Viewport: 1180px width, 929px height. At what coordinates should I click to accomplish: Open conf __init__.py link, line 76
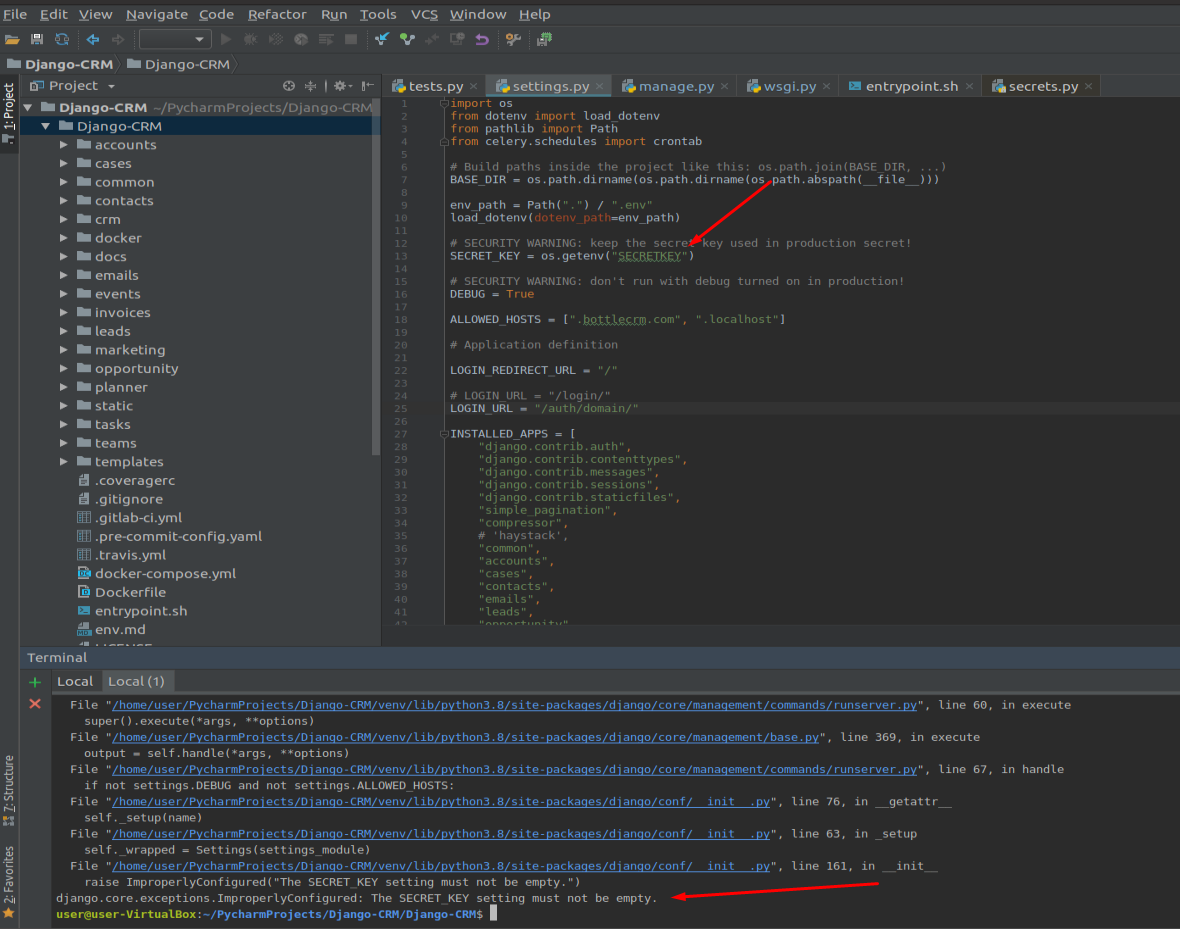click(x=441, y=802)
